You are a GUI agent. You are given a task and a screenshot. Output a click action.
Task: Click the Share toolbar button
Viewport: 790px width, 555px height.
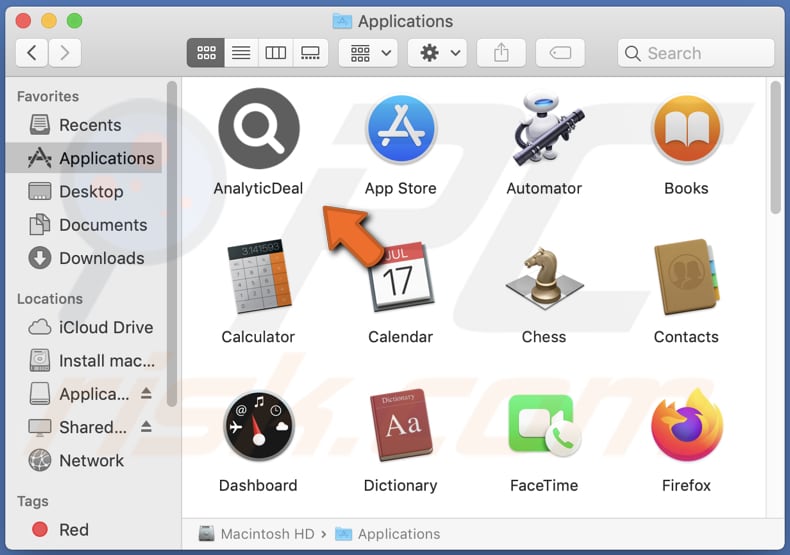click(501, 53)
